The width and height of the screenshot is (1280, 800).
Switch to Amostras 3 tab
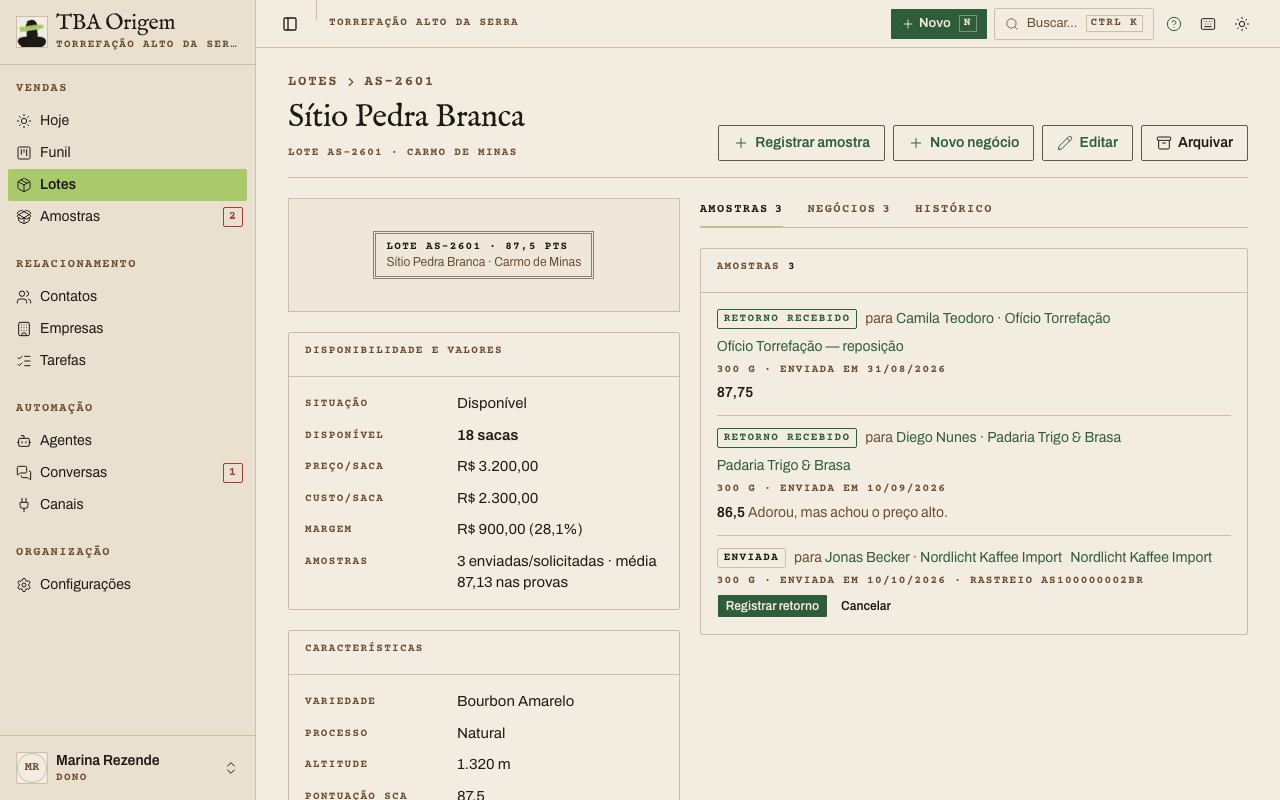(x=741, y=209)
